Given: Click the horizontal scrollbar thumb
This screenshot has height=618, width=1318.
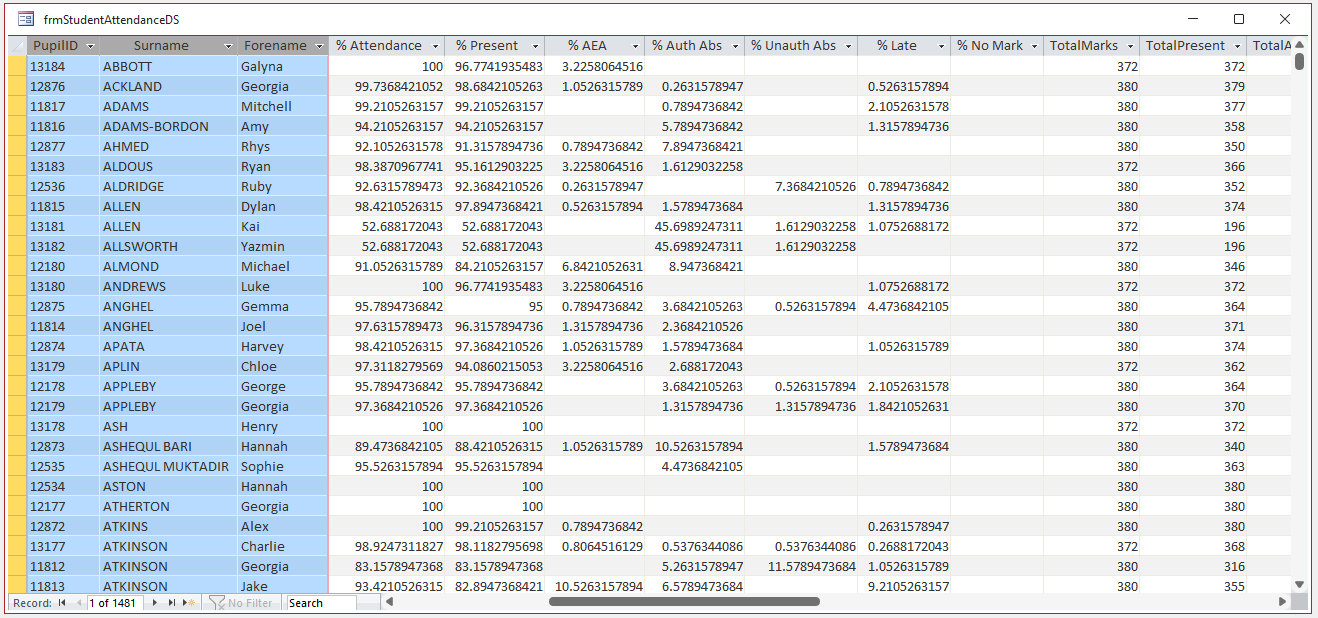Looking at the screenshot, I should point(684,602).
